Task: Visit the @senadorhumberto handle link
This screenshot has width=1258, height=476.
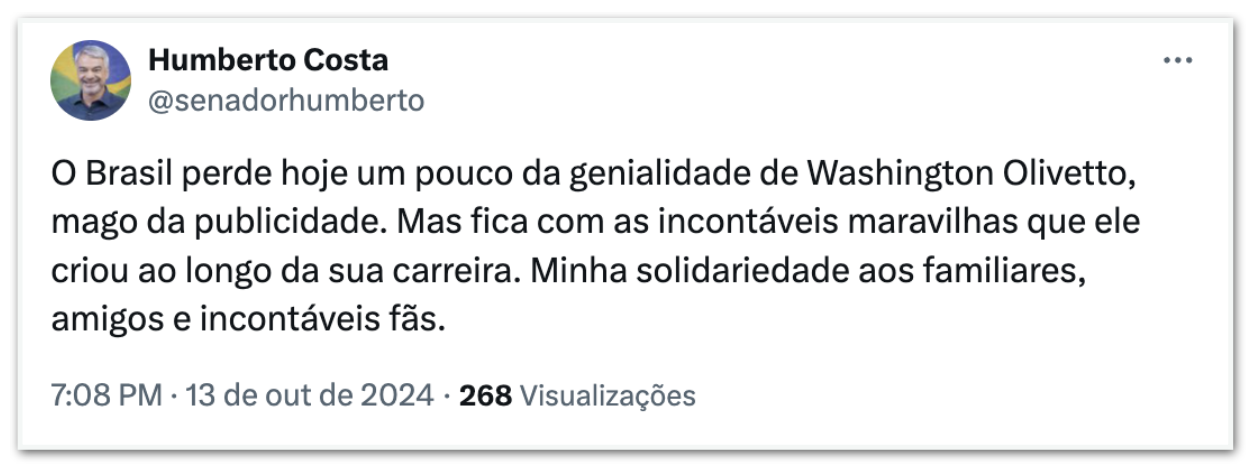Action: [286, 100]
